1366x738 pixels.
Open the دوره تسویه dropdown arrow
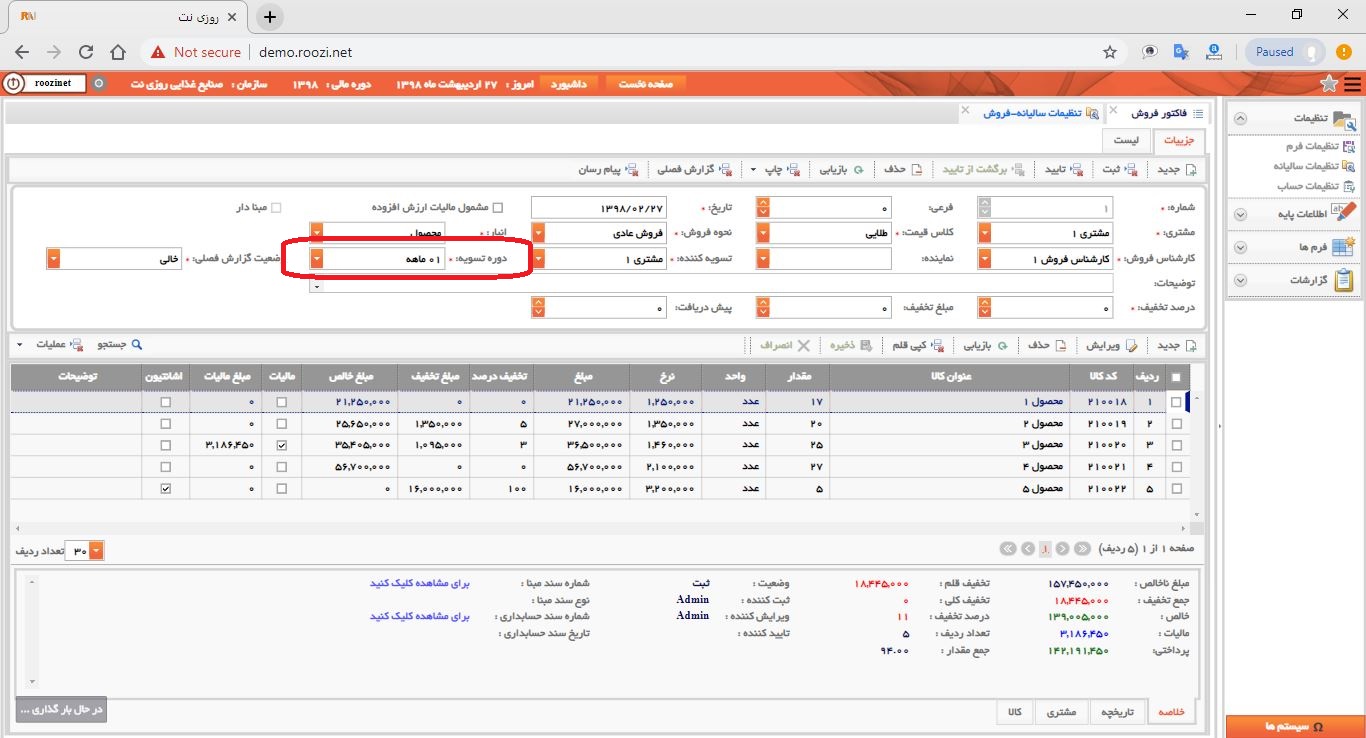317,259
